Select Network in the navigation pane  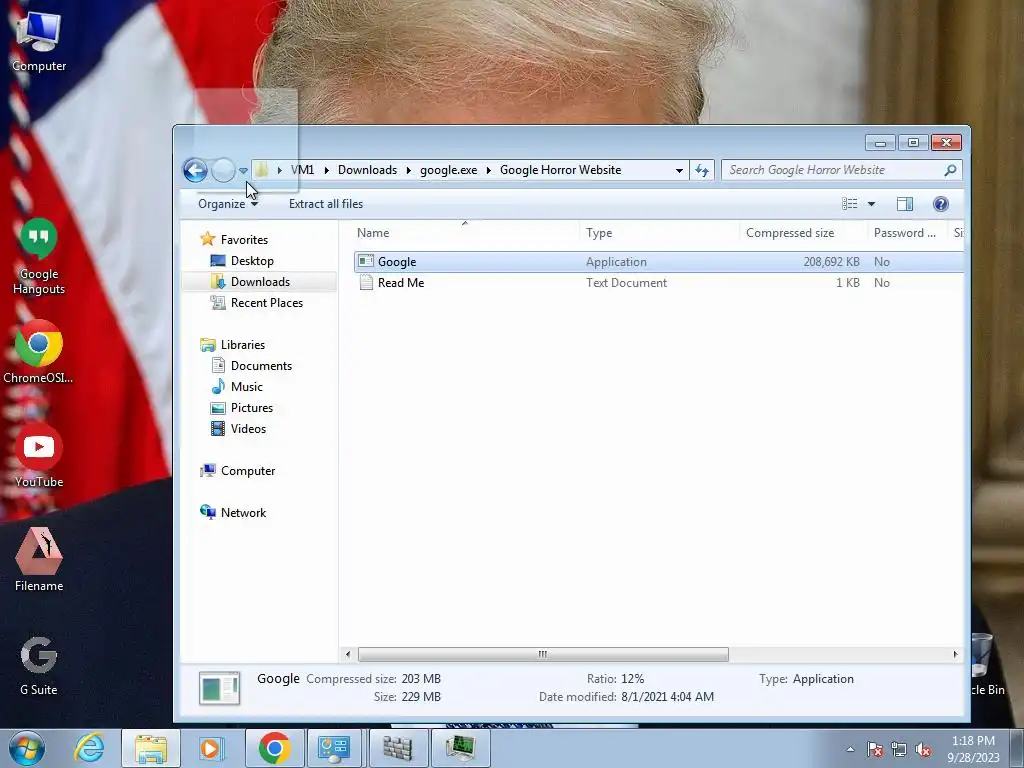(x=243, y=513)
